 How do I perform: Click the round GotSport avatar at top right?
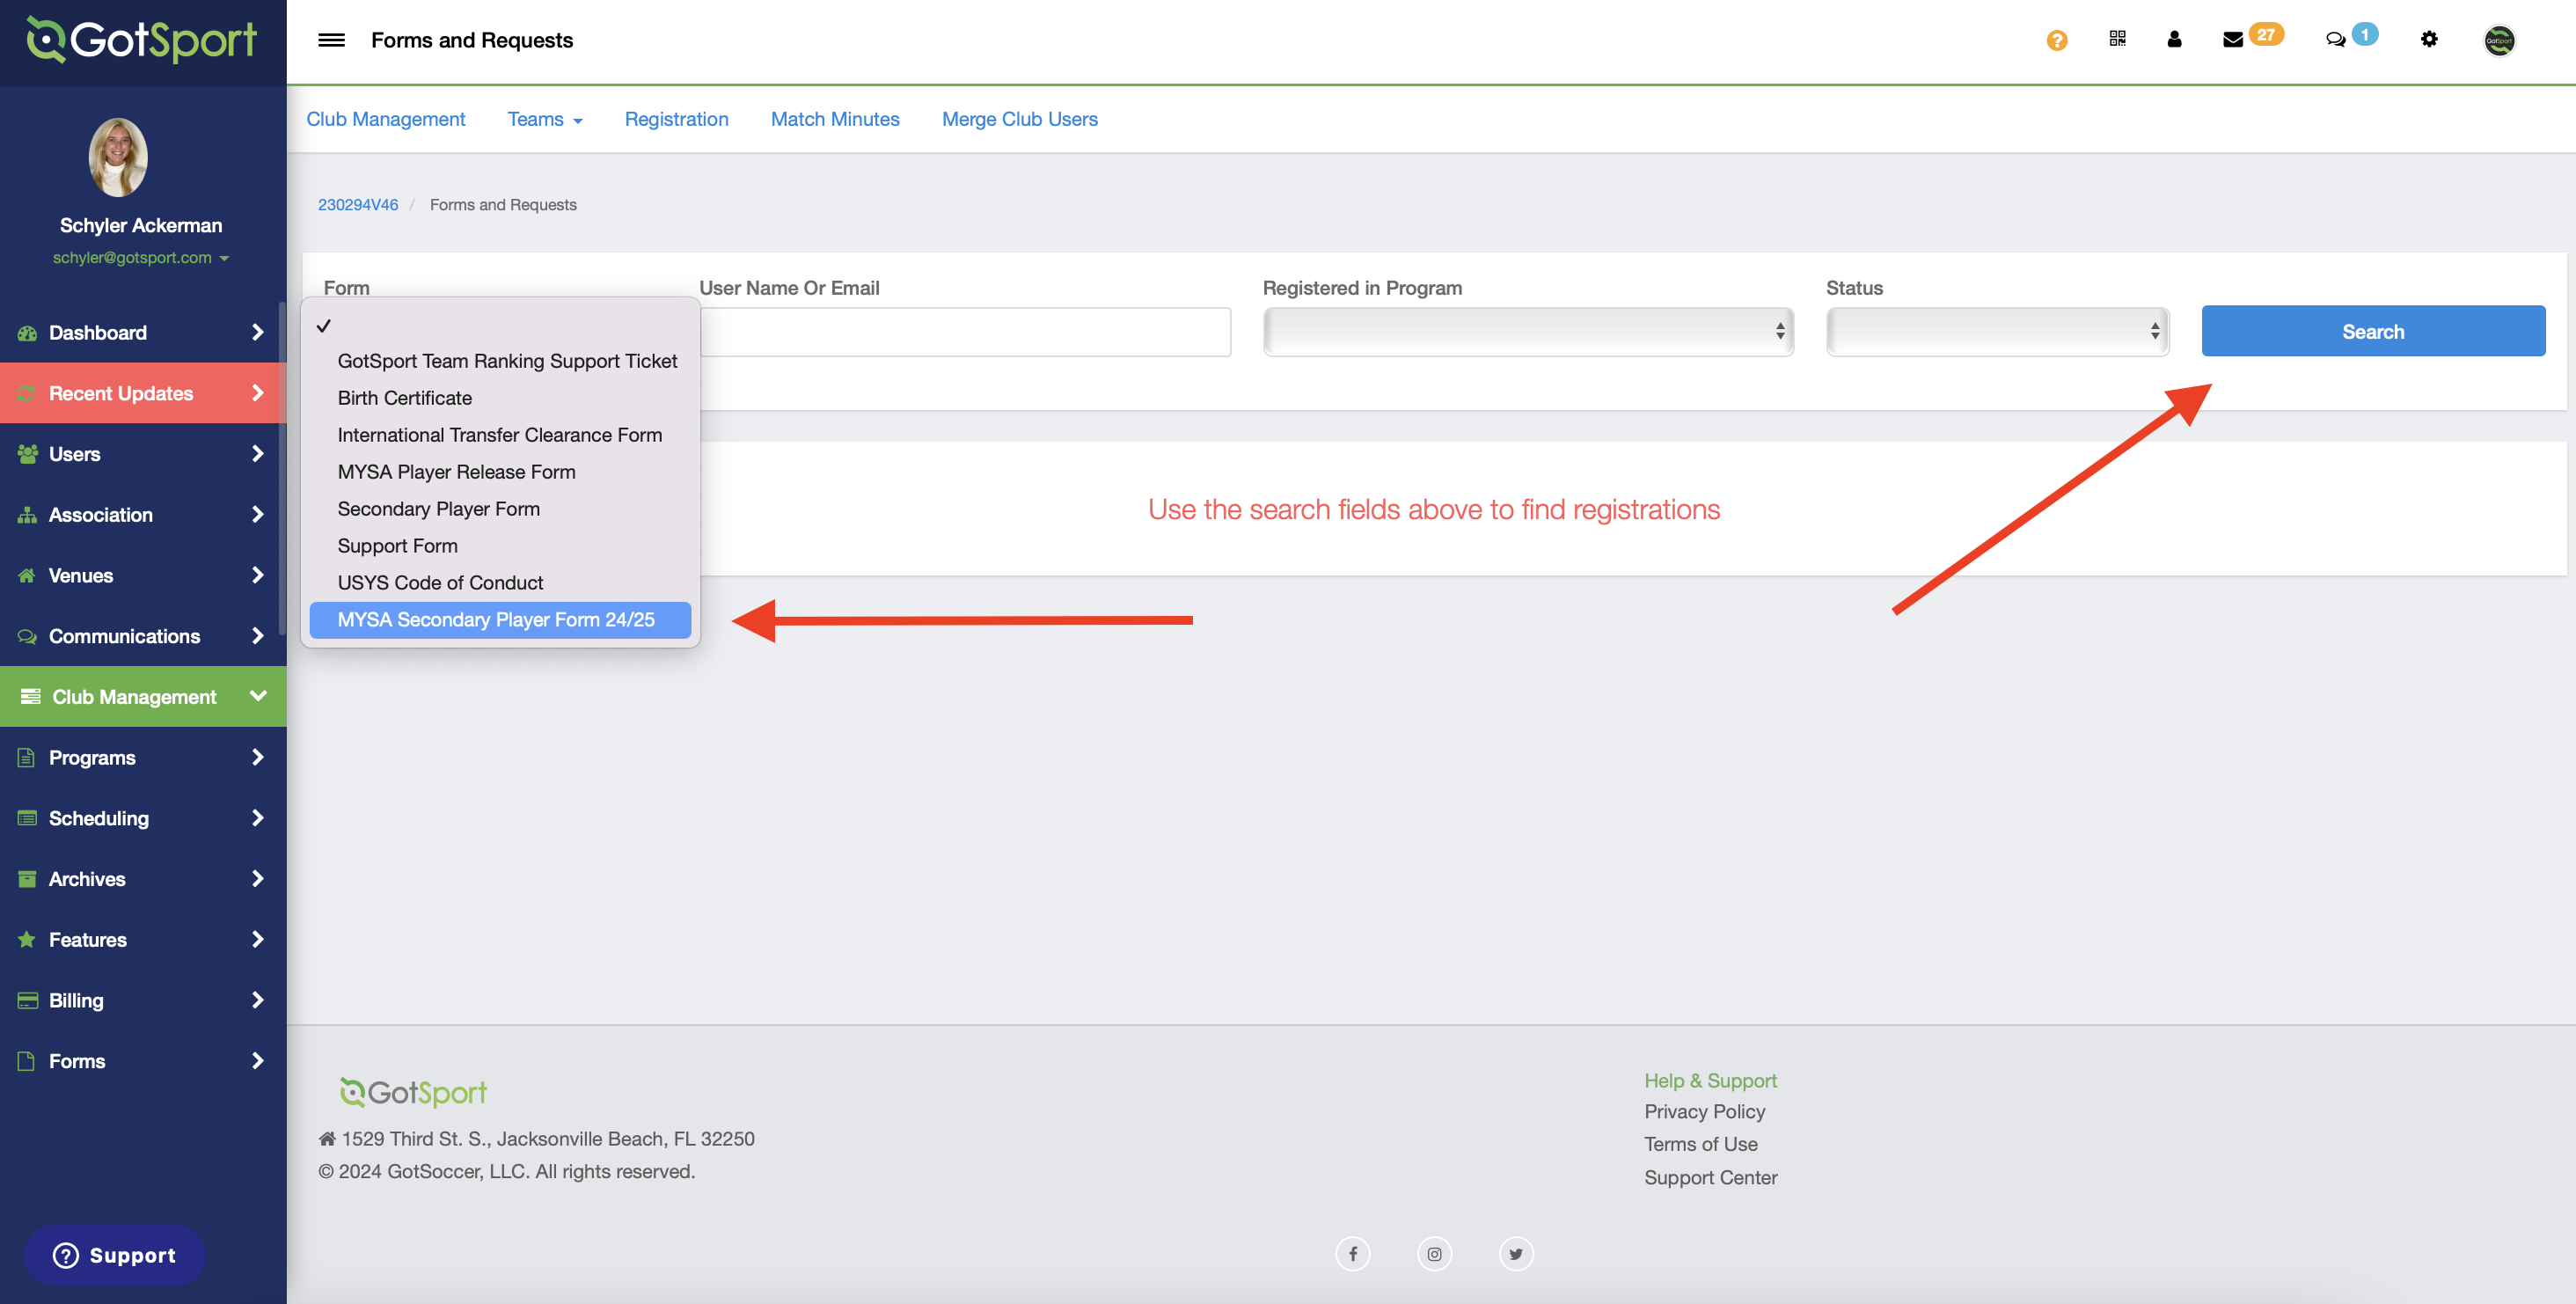point(2499,40)
